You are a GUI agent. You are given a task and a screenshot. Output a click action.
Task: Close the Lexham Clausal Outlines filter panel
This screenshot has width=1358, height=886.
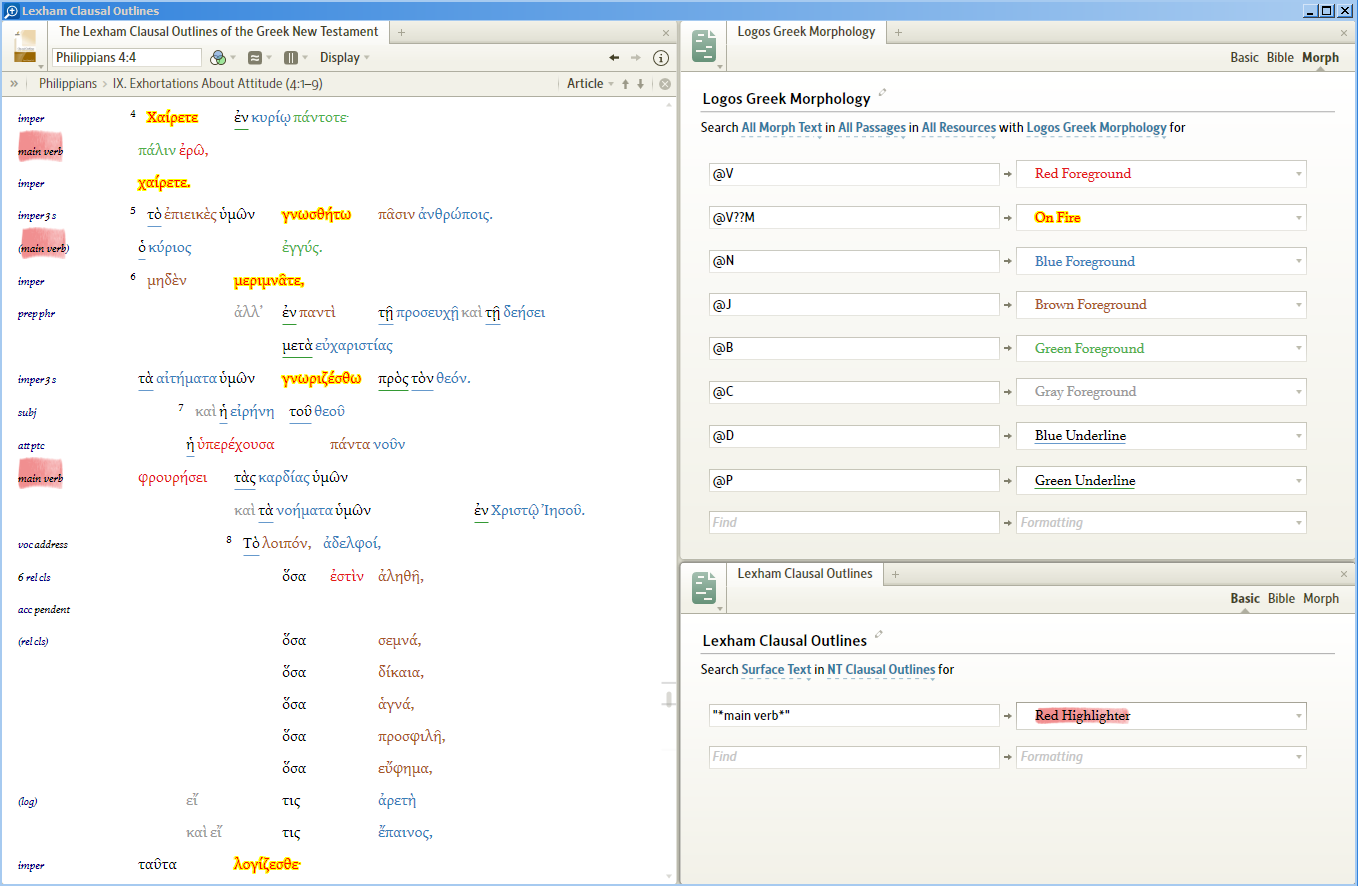point(1344,574)
